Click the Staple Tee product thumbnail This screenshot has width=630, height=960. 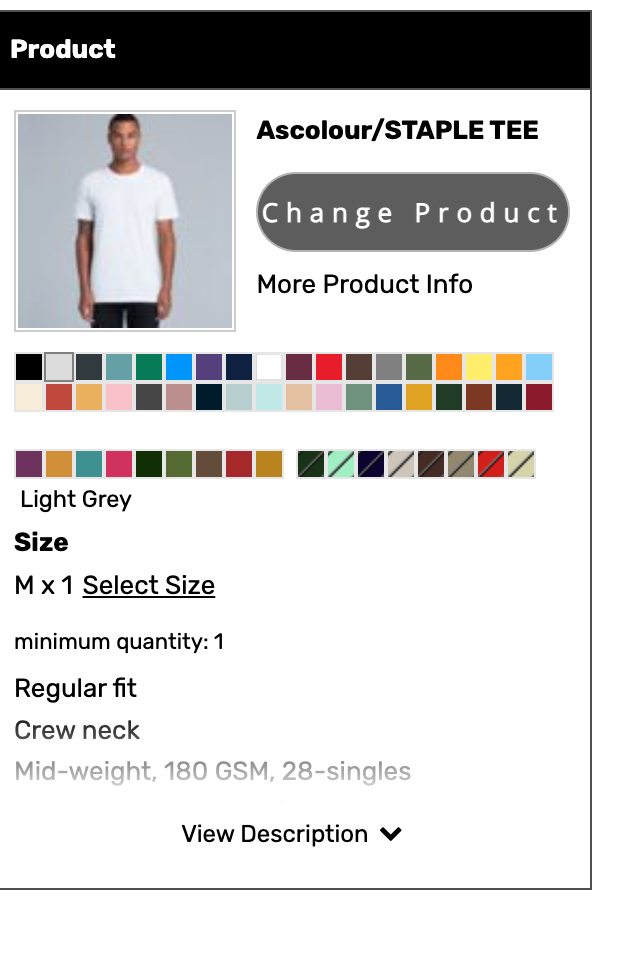point(125,221)
